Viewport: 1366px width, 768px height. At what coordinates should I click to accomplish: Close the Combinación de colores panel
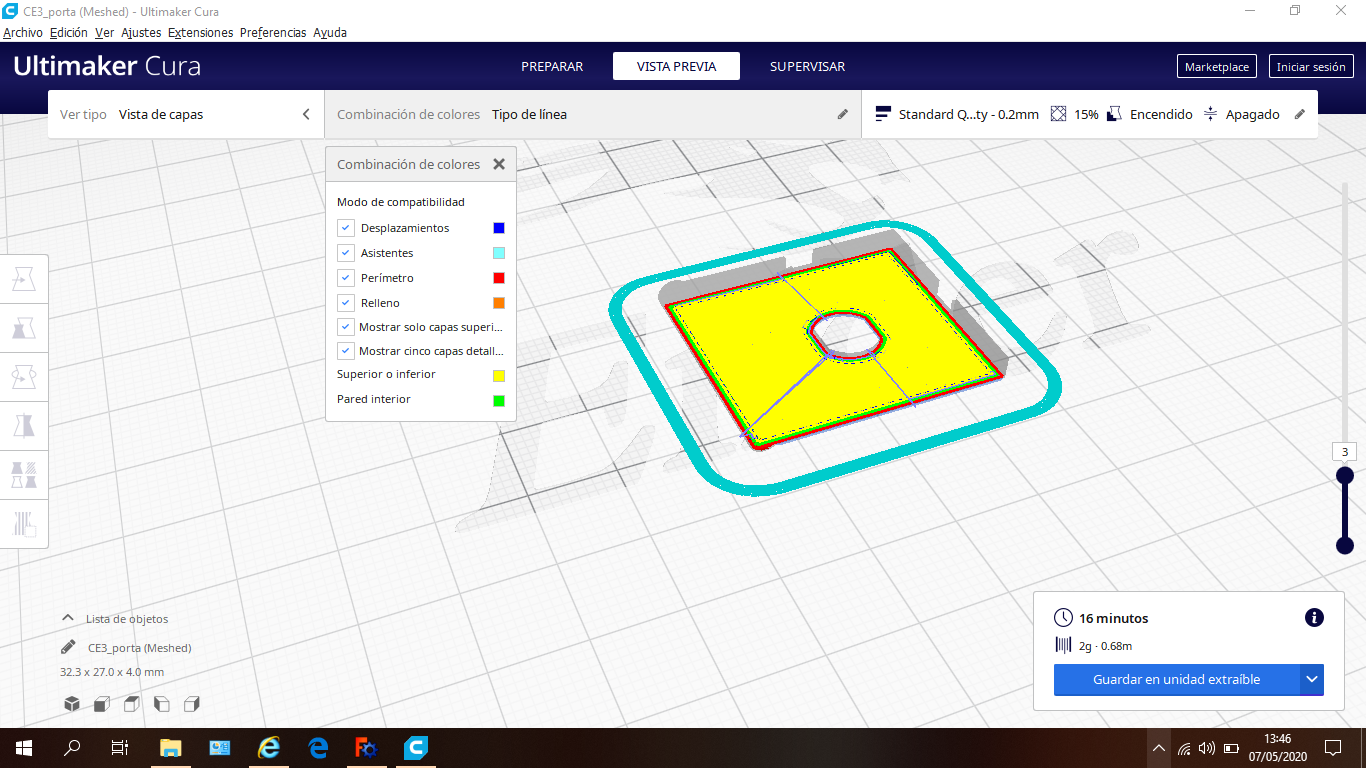499,164
